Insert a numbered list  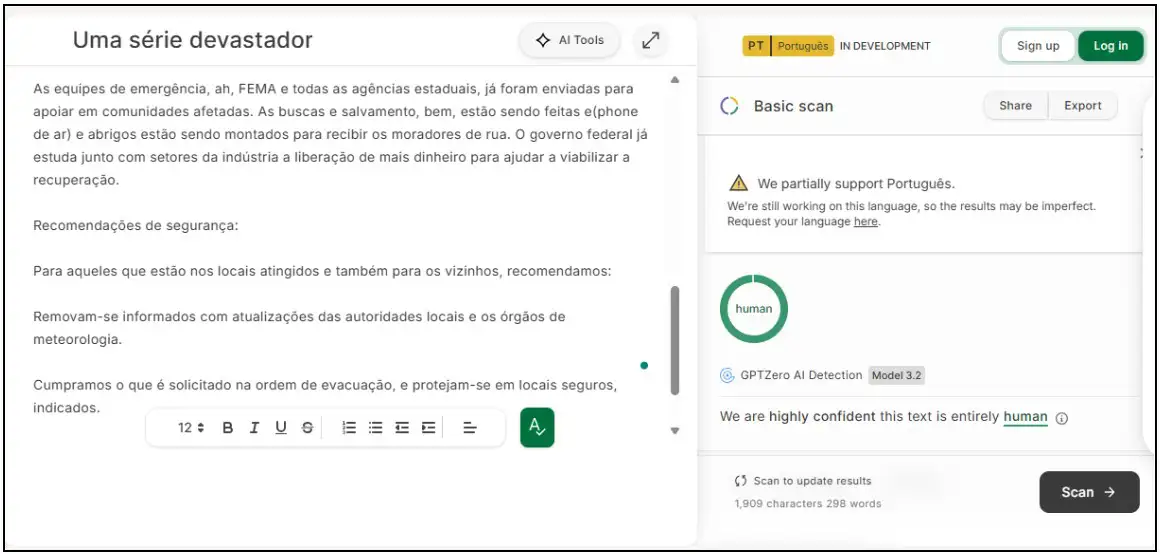(349, 428)
